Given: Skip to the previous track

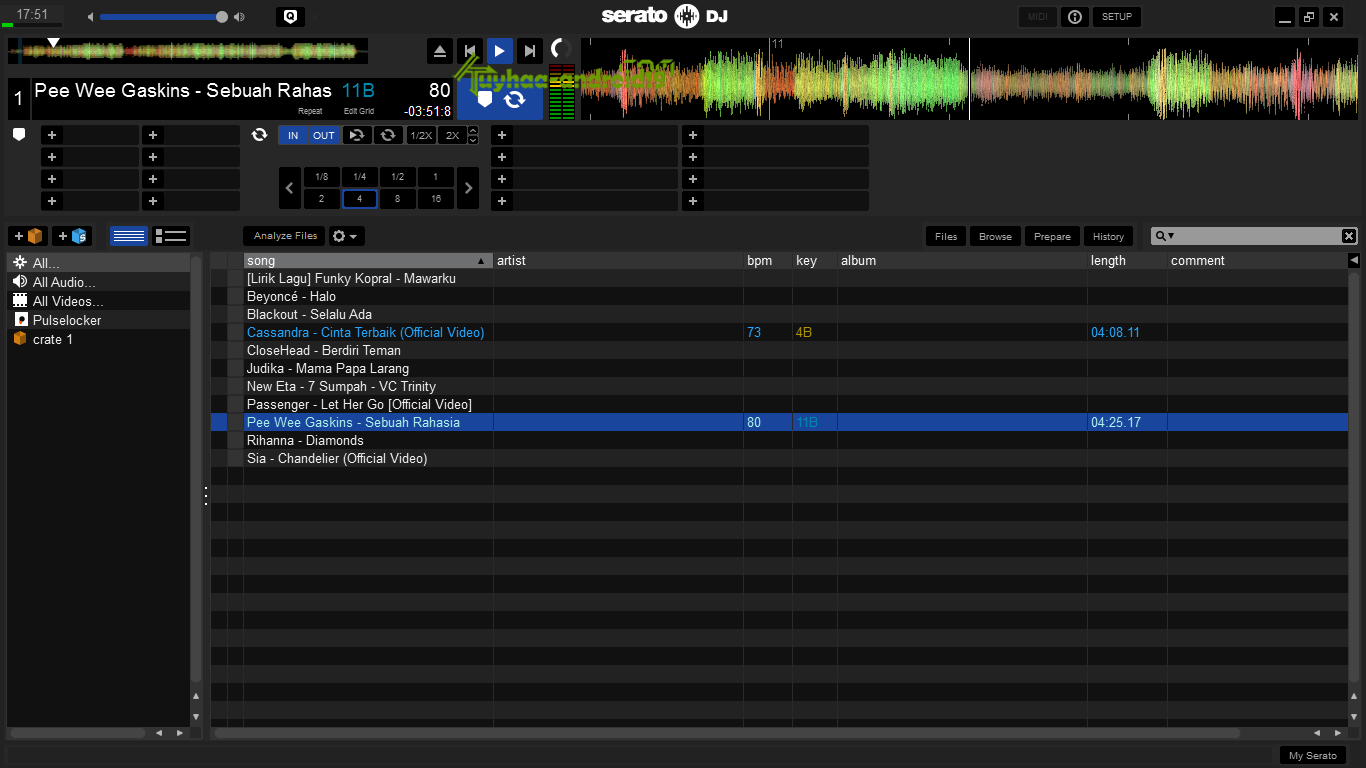Looking at the screenshot, I should (x=470, y=51).
